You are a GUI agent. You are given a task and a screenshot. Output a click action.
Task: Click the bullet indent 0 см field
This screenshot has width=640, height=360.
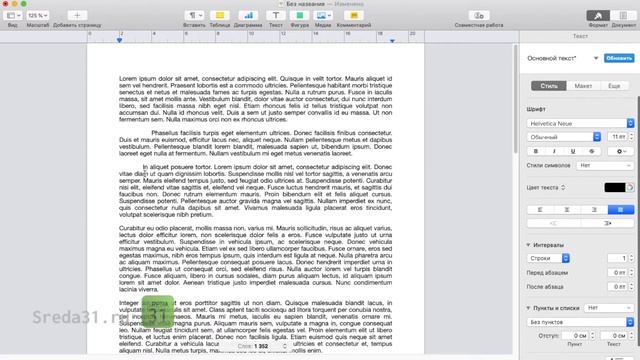(575, 336)
